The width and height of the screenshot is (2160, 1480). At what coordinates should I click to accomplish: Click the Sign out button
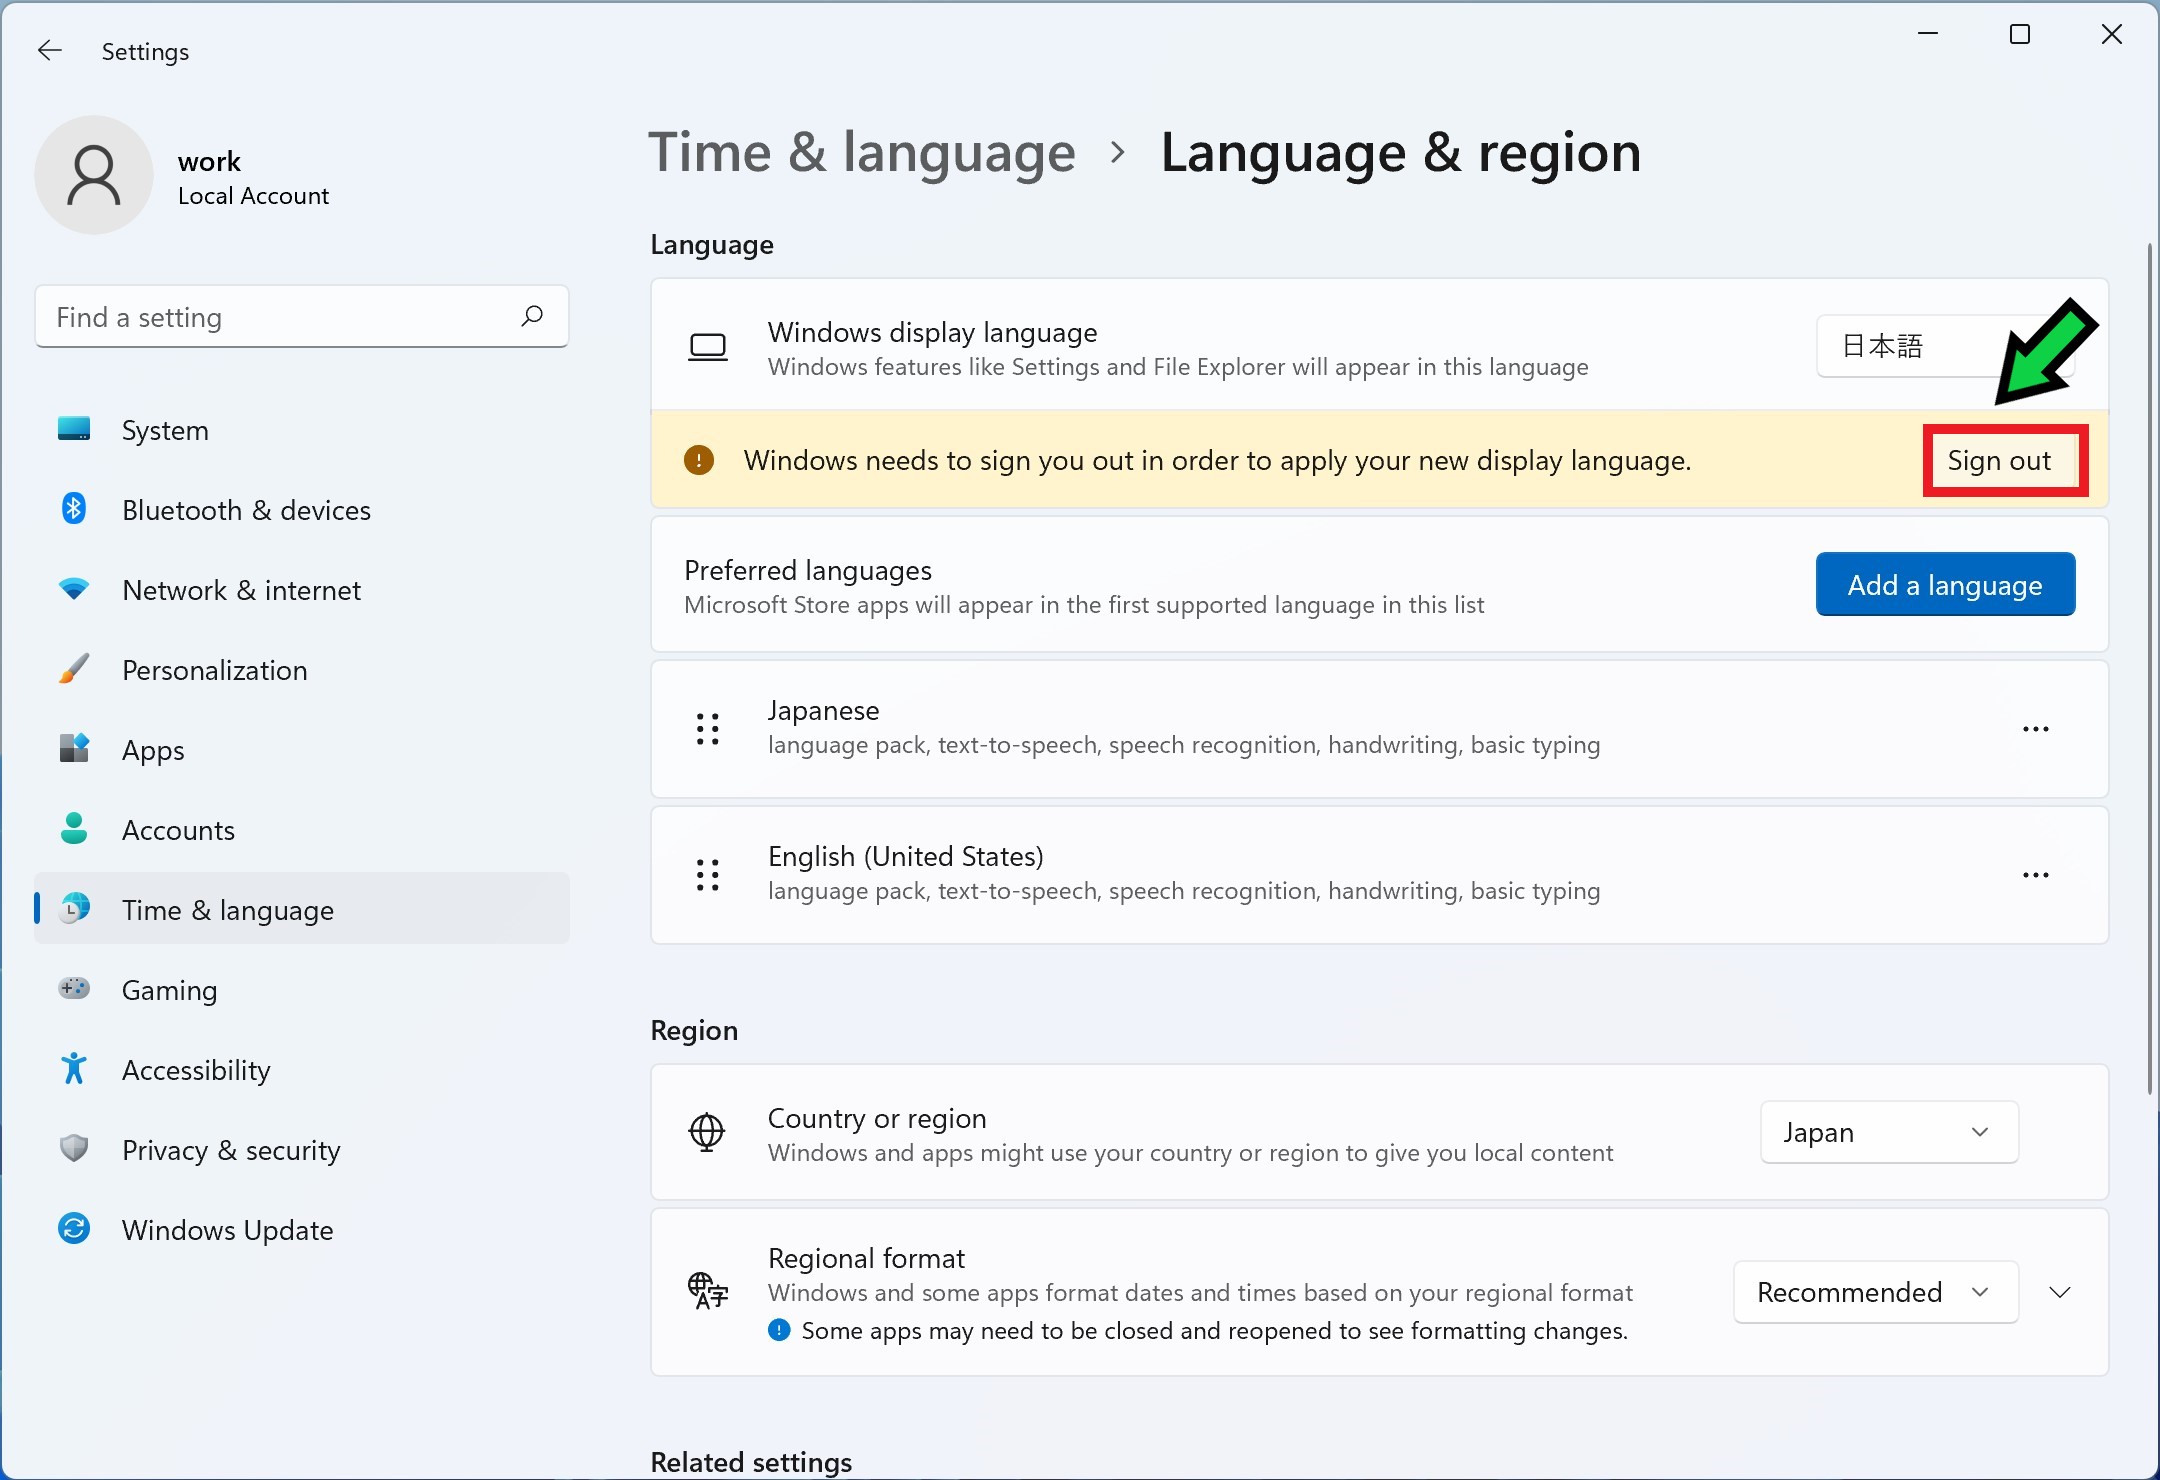[2000, 460]
